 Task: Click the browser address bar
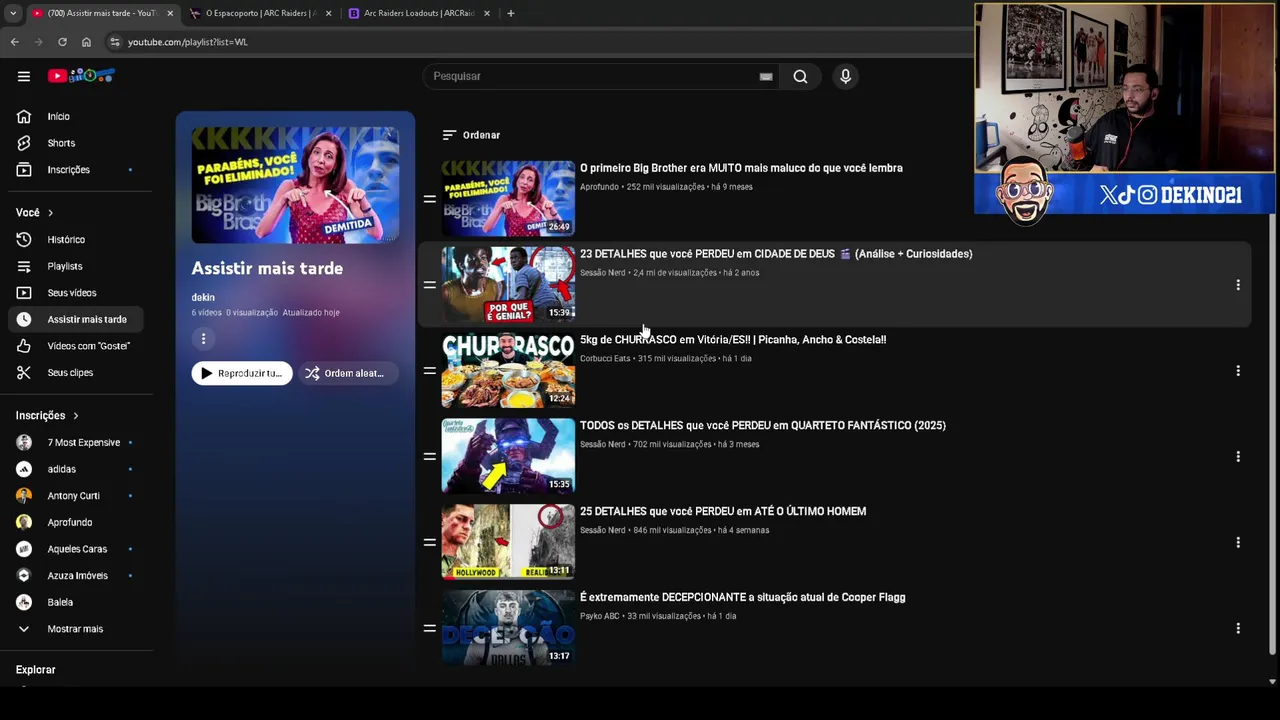540,42
